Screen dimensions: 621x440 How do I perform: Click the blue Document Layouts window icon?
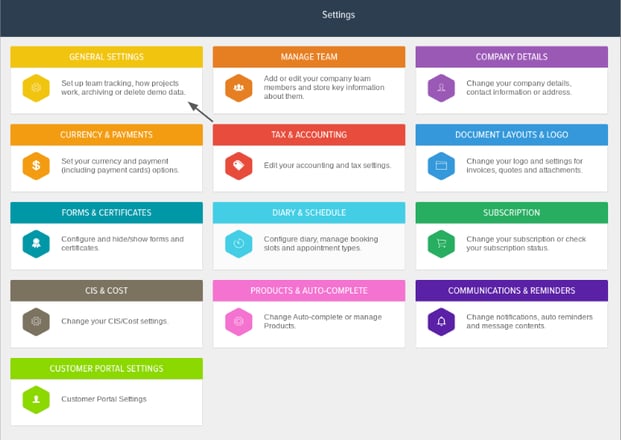click(441, 166)
